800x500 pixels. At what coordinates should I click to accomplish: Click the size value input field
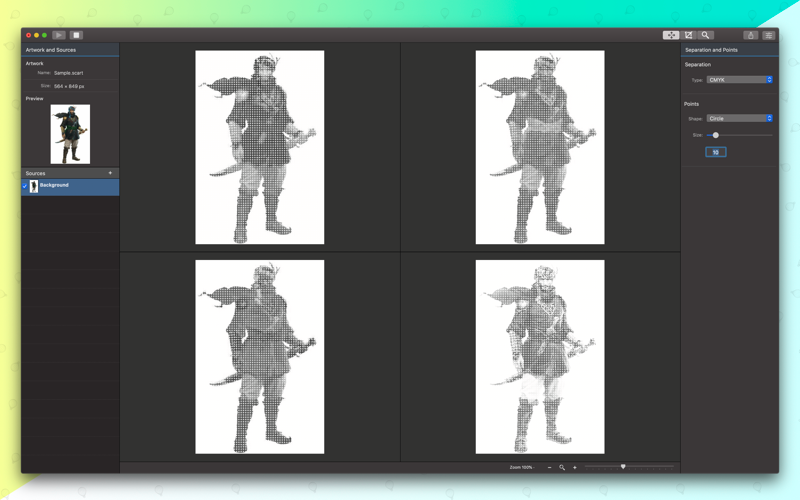715,152
